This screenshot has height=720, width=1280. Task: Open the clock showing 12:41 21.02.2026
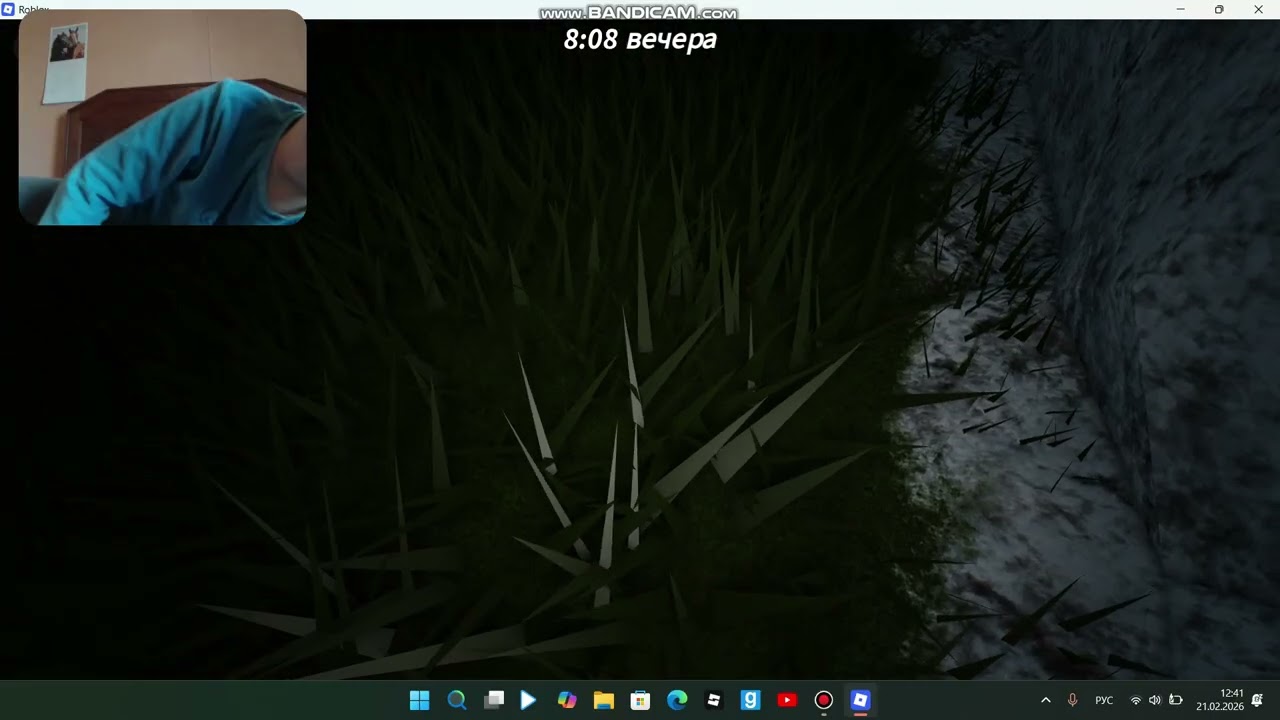point(1219,700)
